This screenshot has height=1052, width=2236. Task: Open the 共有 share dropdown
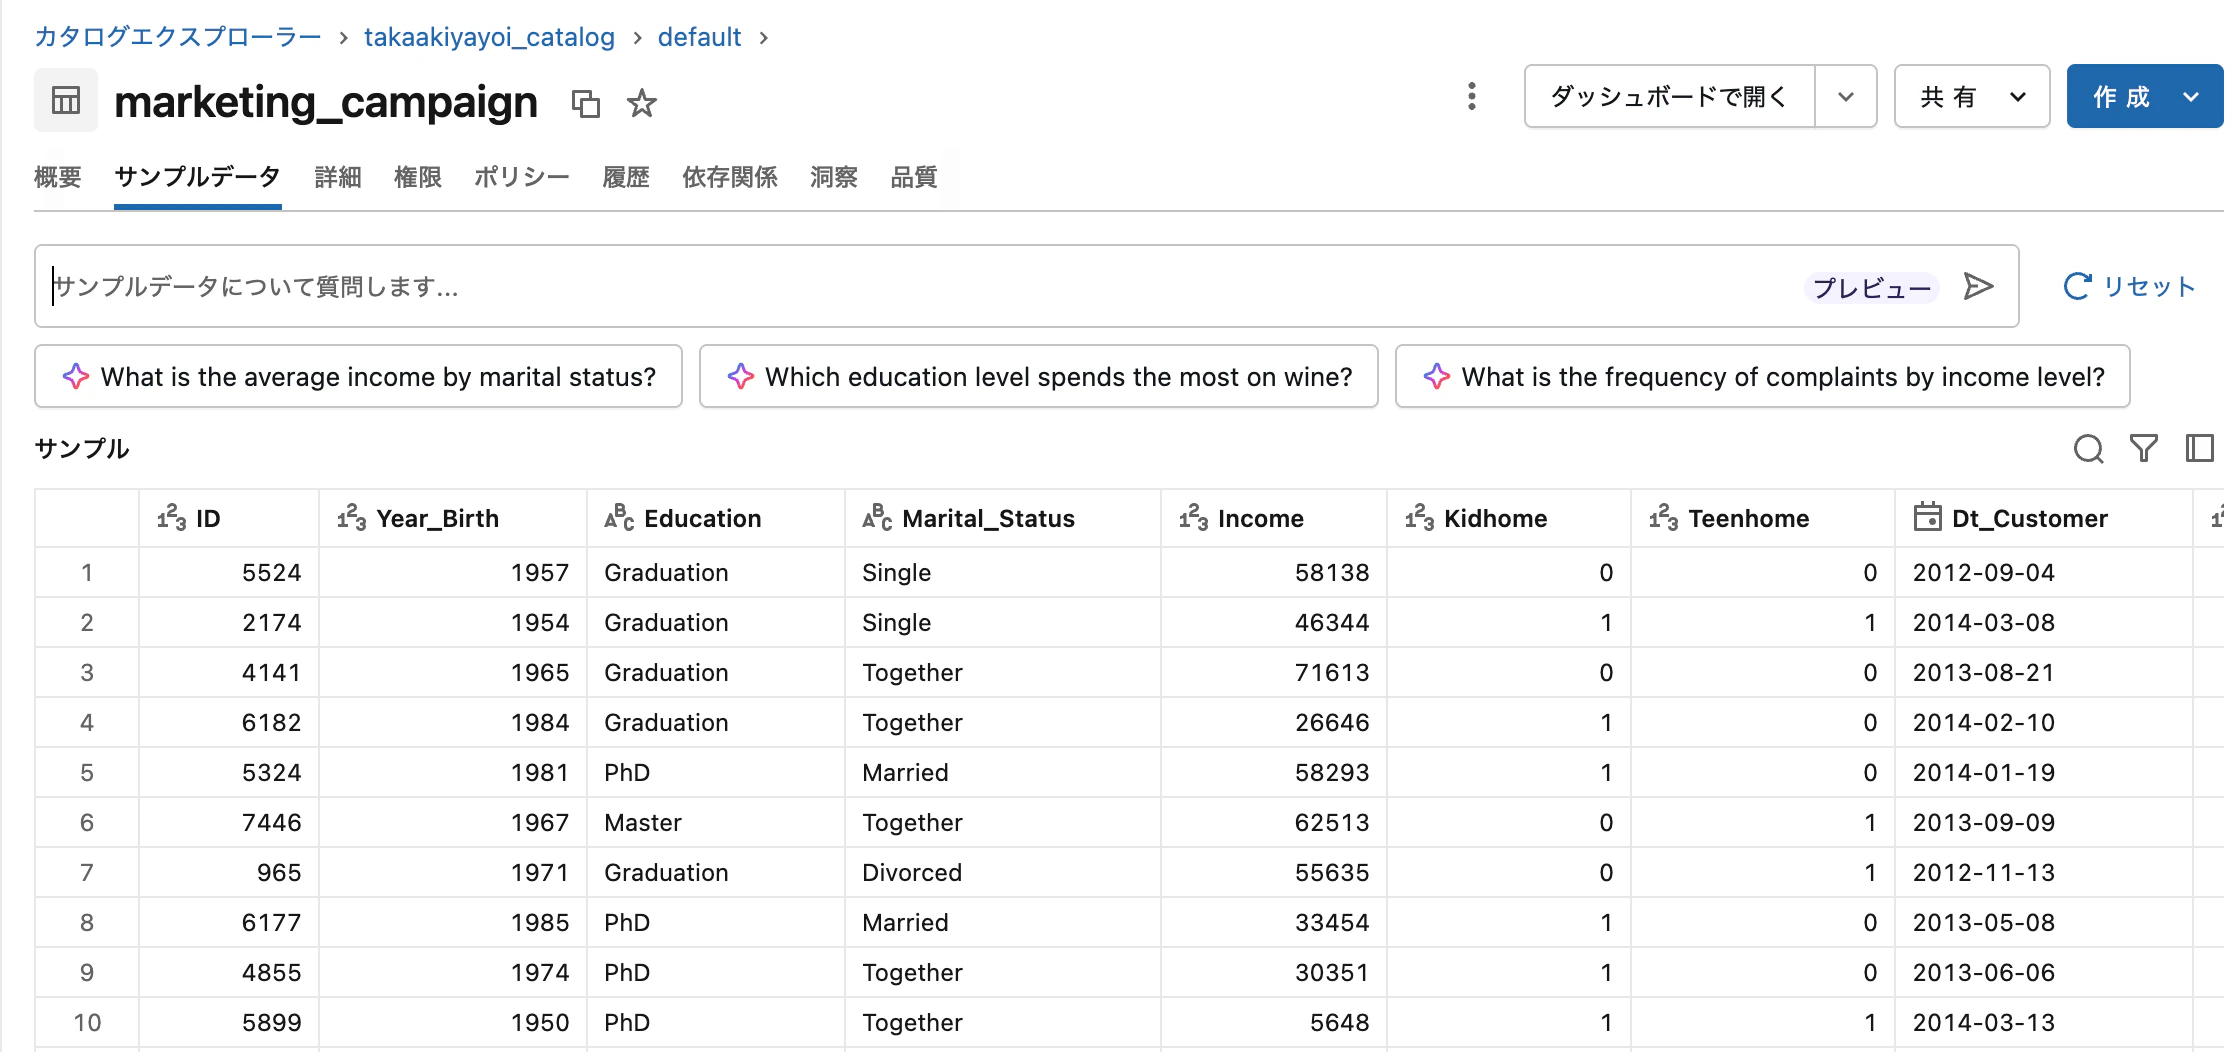(x=1972, y=97)
